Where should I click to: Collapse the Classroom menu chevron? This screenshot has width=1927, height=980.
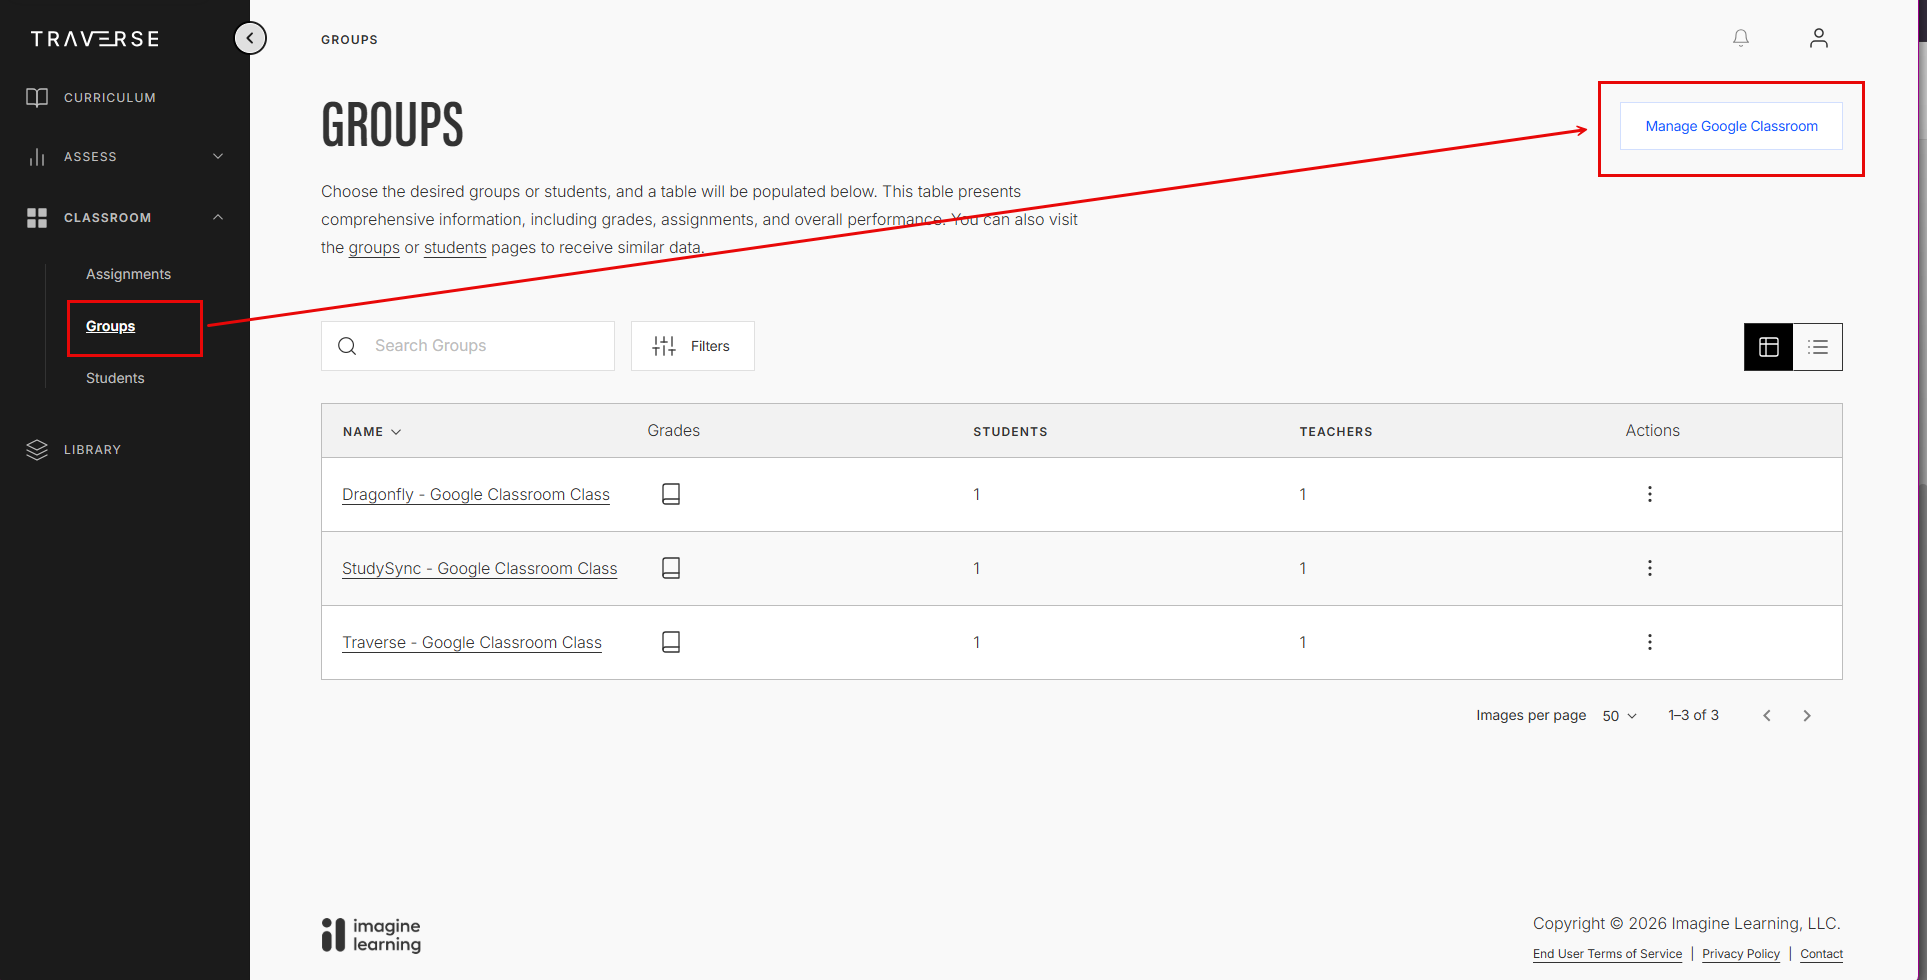(x=218, y=217)
